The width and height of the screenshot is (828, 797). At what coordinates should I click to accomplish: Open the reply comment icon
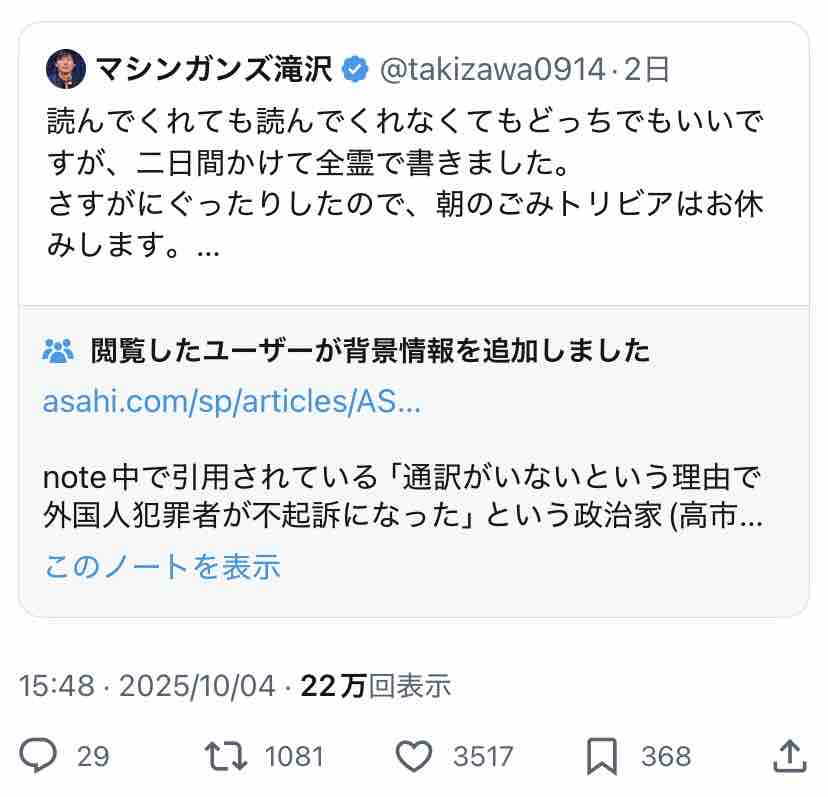[38, 756]
